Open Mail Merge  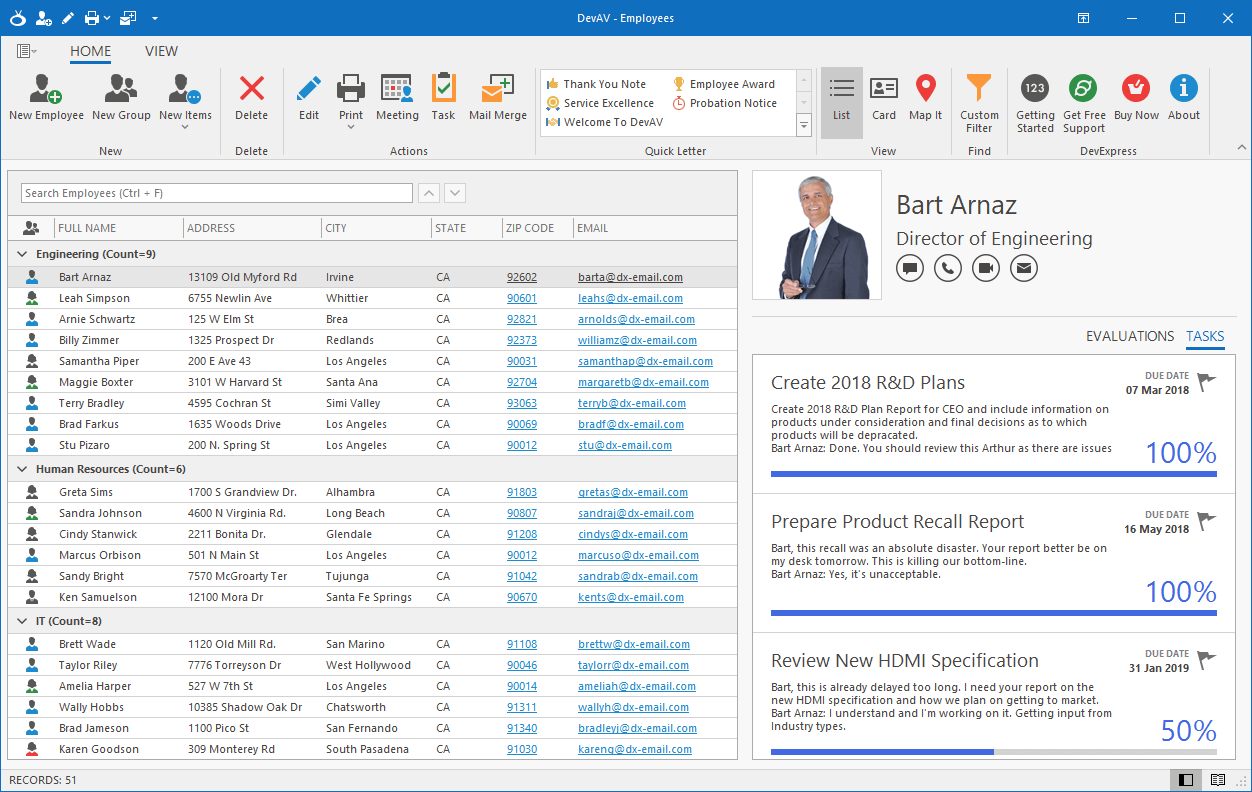click(x=497, y=98)
